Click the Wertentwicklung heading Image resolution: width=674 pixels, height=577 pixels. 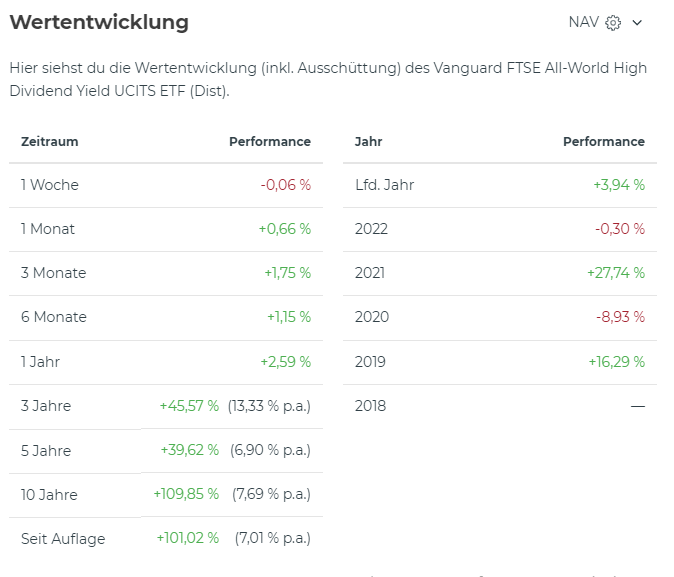pyautogui.click(x=99, y=22)
